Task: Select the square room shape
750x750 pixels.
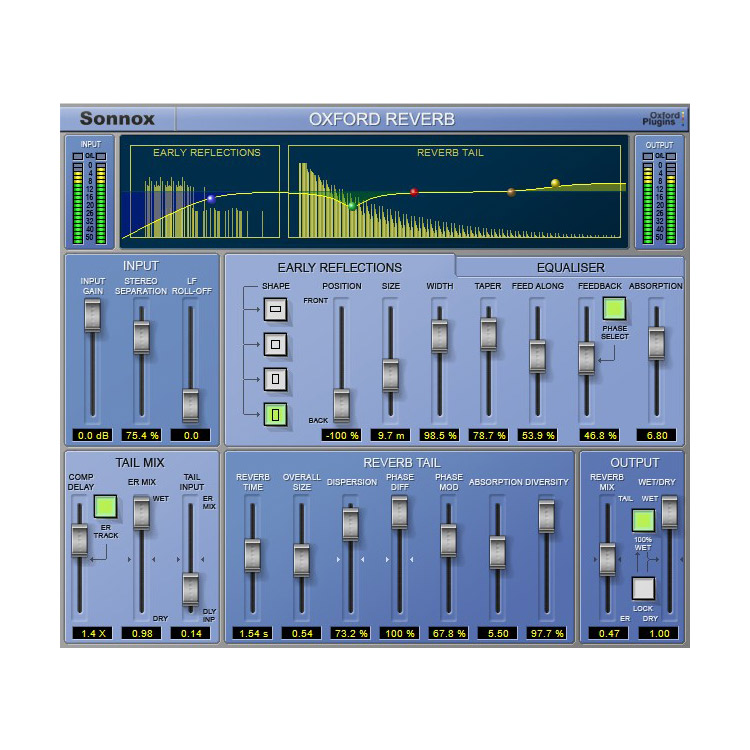Action: coord(276,344)
